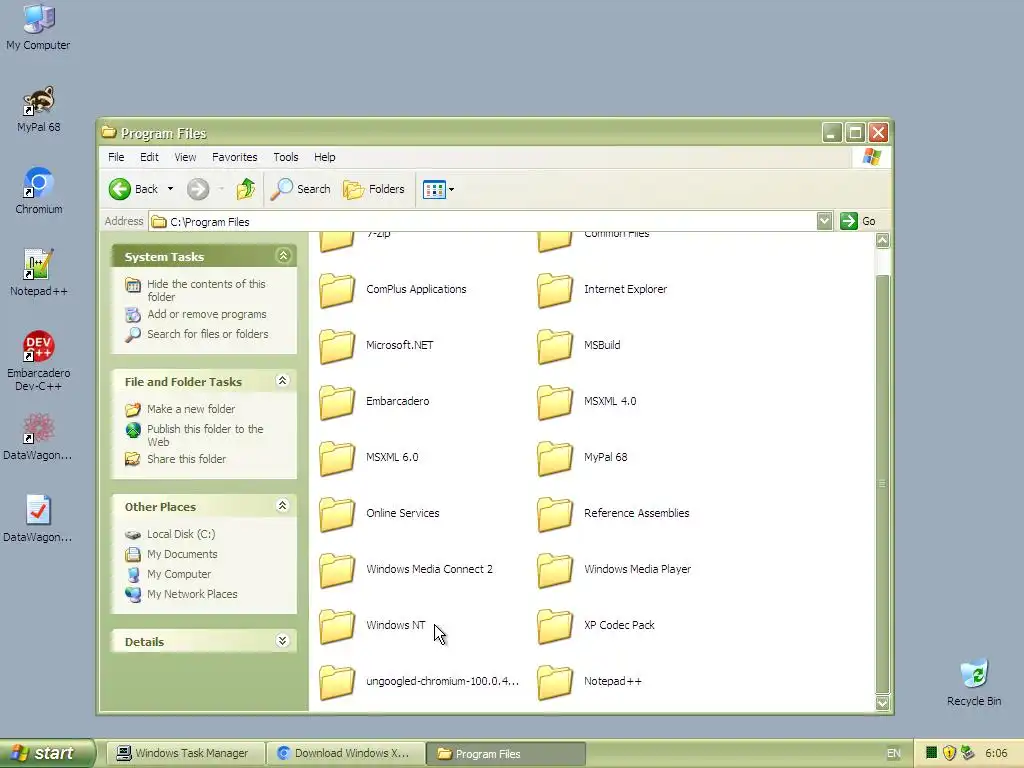1024x768 pixels.
Task: Go up one folder level
Action: click(246, 189)
